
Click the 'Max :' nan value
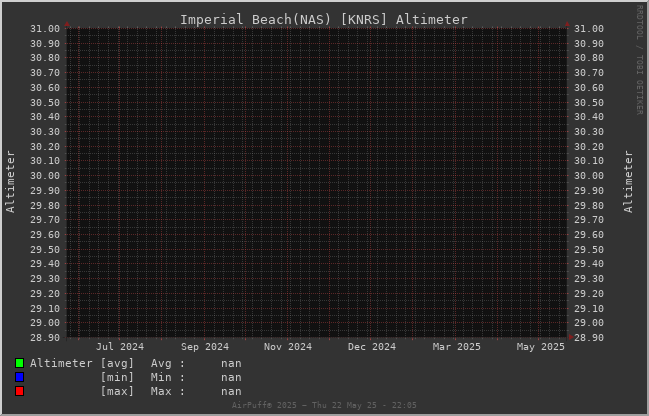coord(231,391)
